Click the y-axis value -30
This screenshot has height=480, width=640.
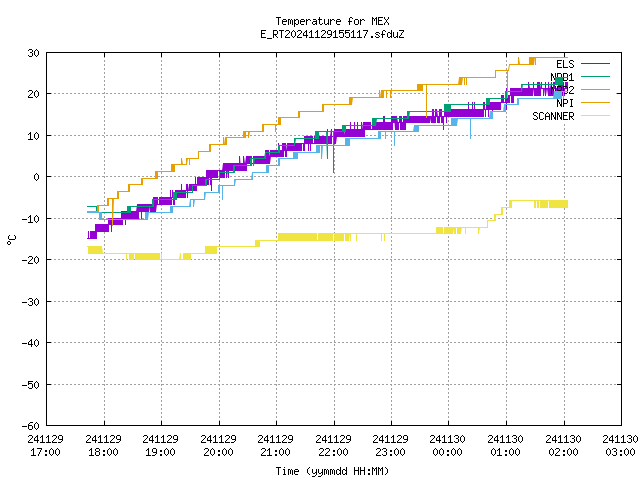point(31,302)
